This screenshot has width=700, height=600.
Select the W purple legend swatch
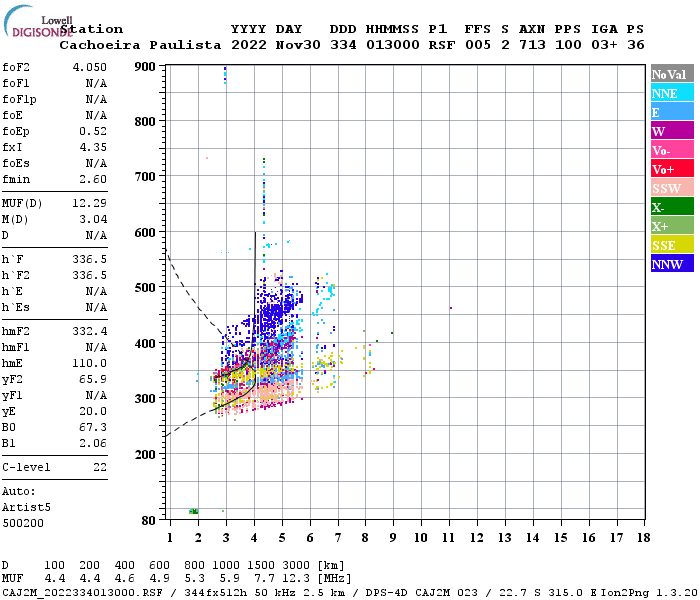[672, 131]
